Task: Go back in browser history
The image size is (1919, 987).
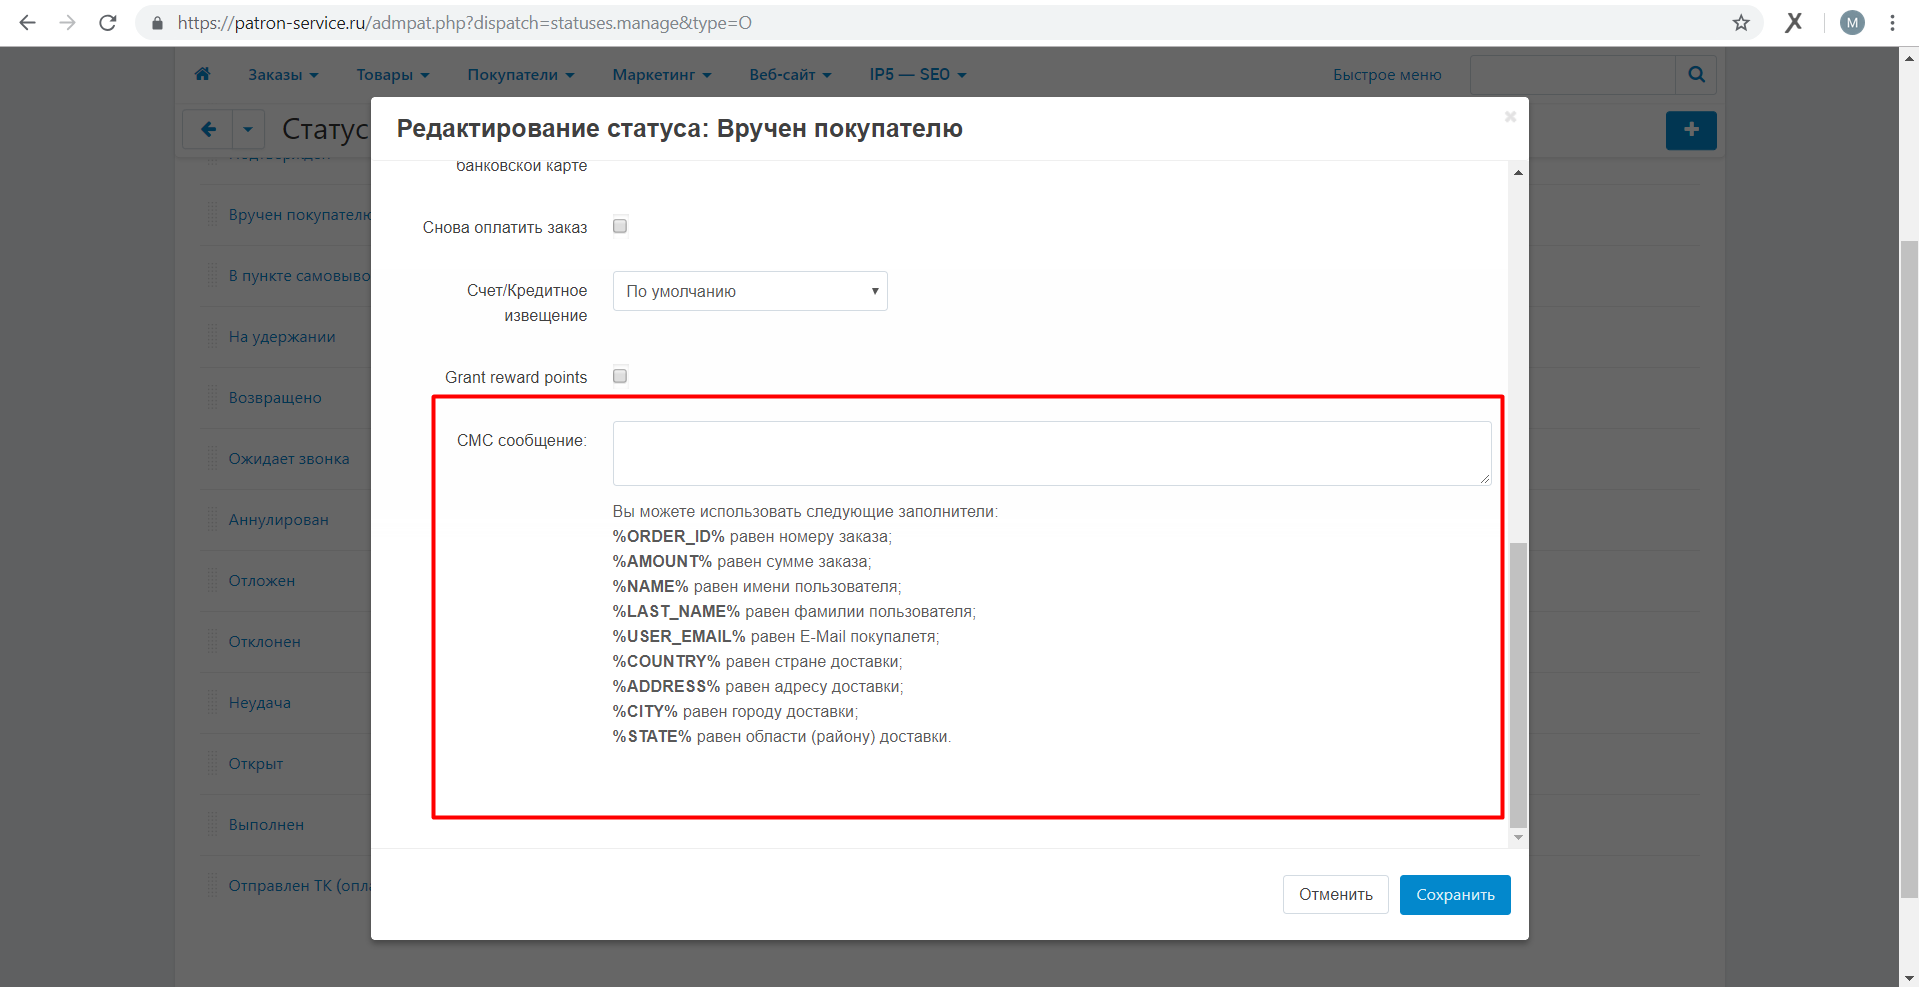Action: point(27,22)
